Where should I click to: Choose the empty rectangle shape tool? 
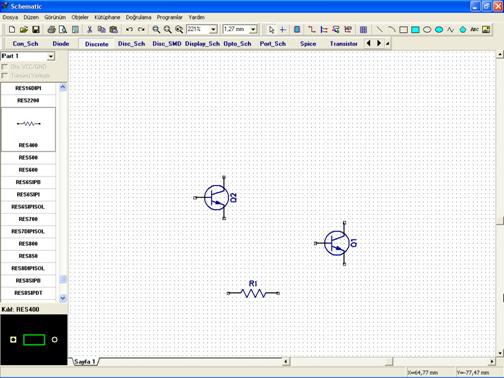[403, 30]
